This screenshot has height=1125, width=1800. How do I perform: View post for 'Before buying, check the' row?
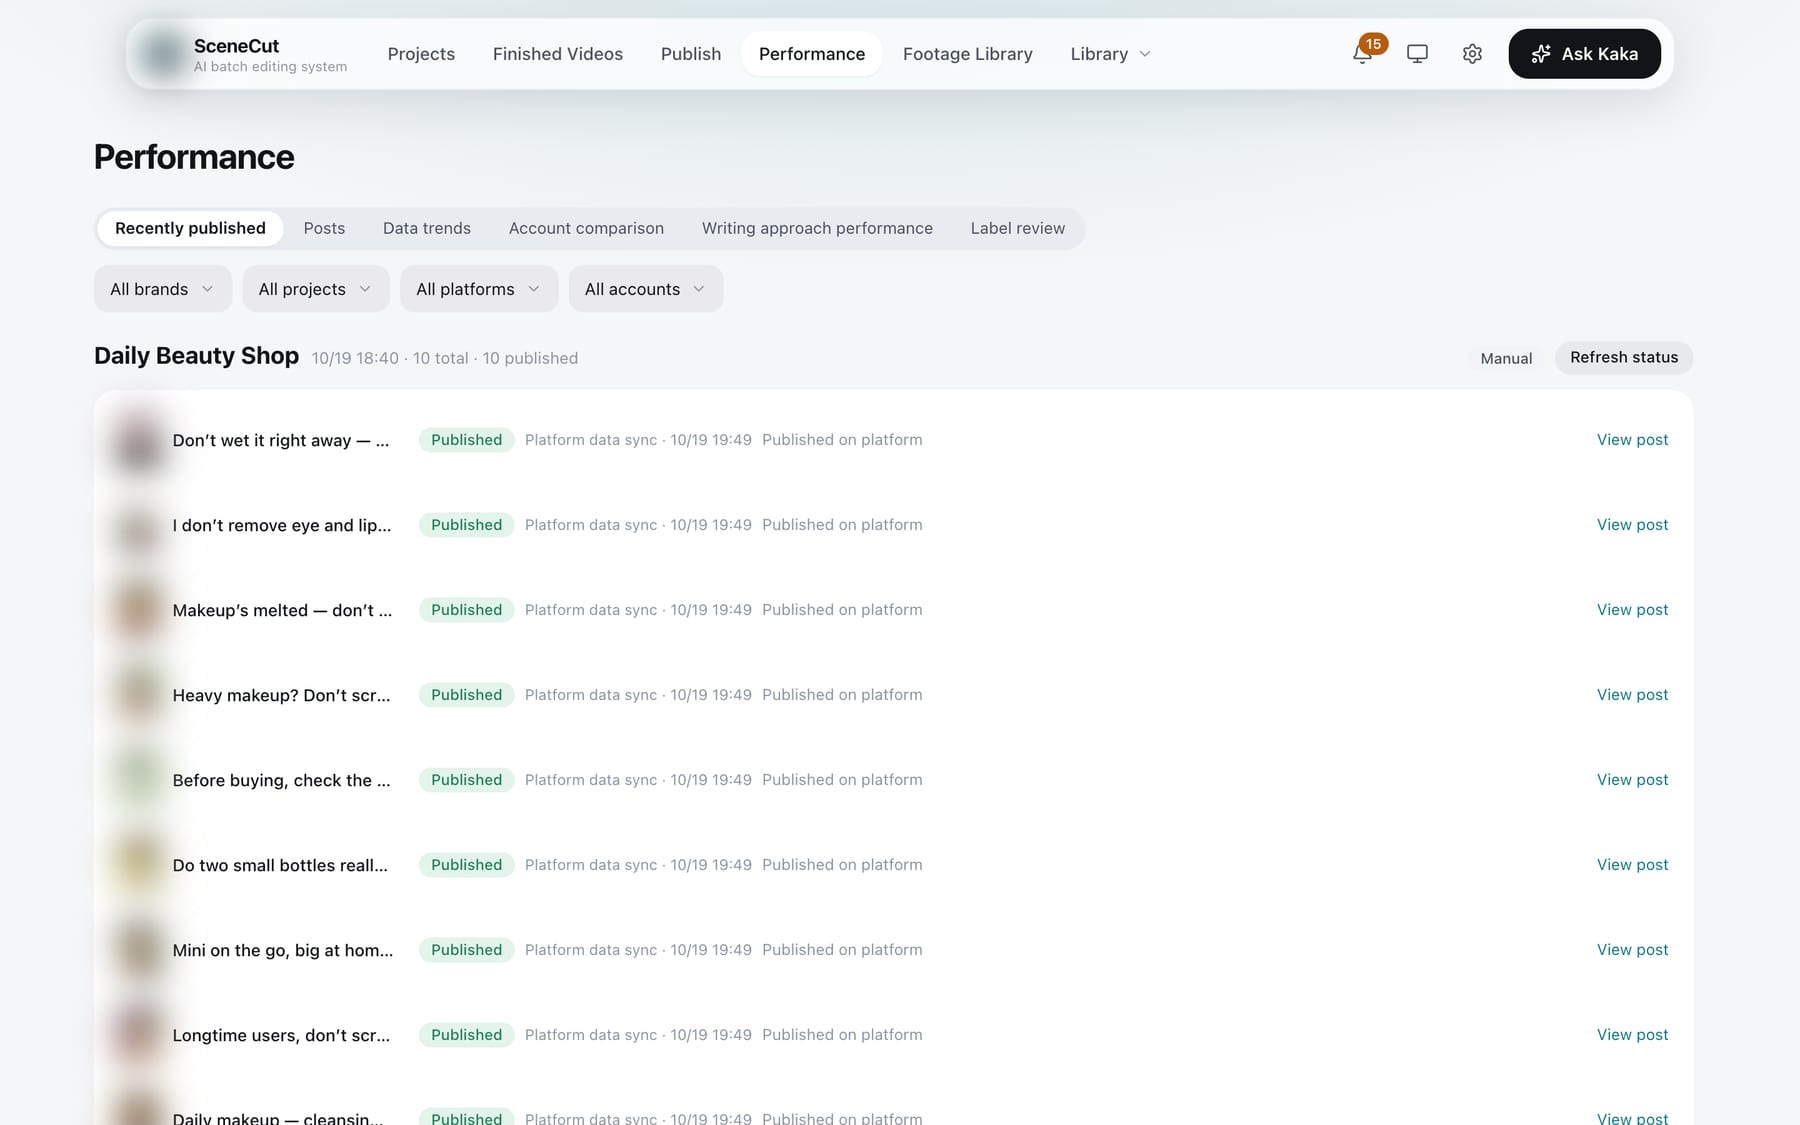(x=1632, y=780)
